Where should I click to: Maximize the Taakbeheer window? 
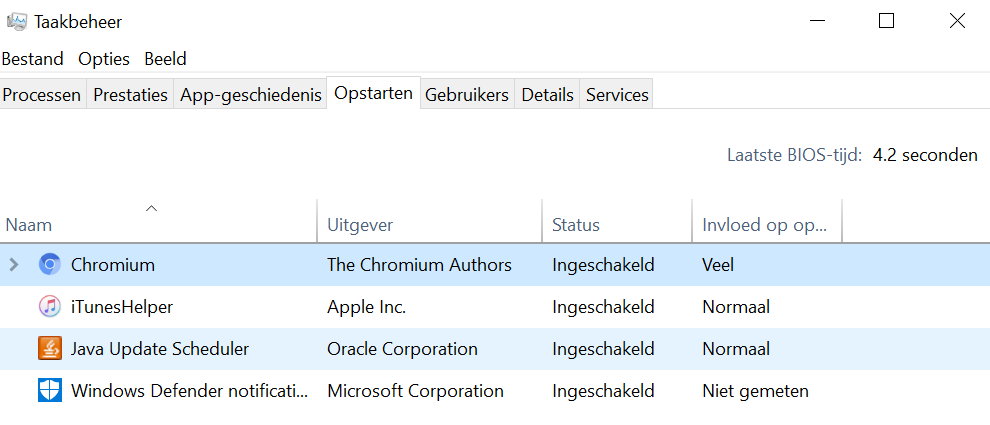(x=886, y=21)
